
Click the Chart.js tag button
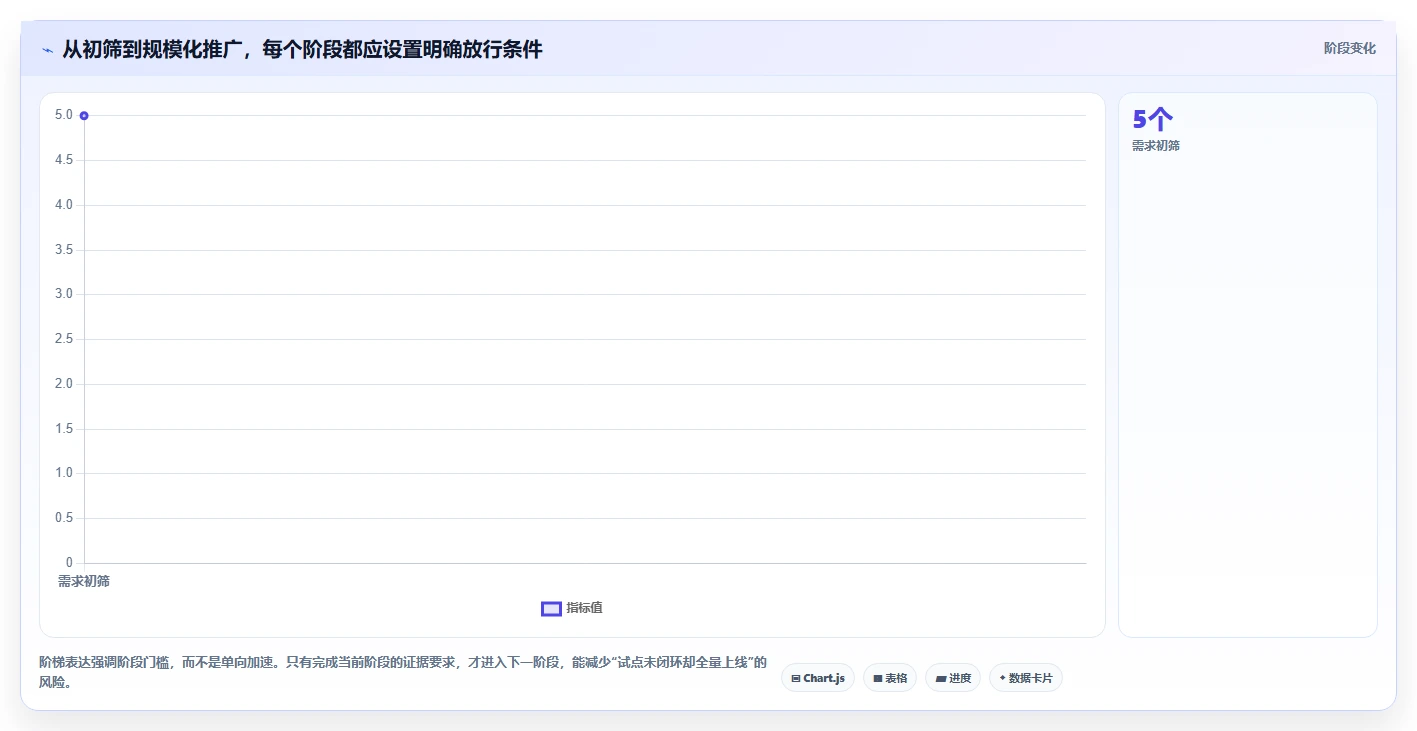[817, 678]
